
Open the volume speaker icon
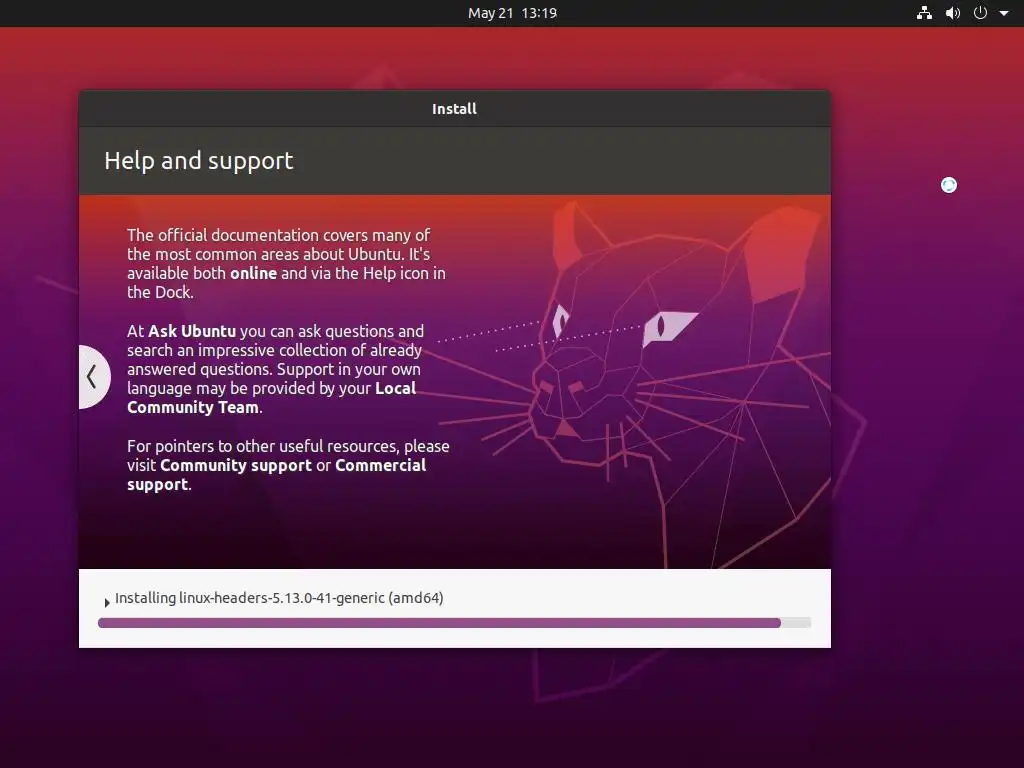[x=953, y=13]
